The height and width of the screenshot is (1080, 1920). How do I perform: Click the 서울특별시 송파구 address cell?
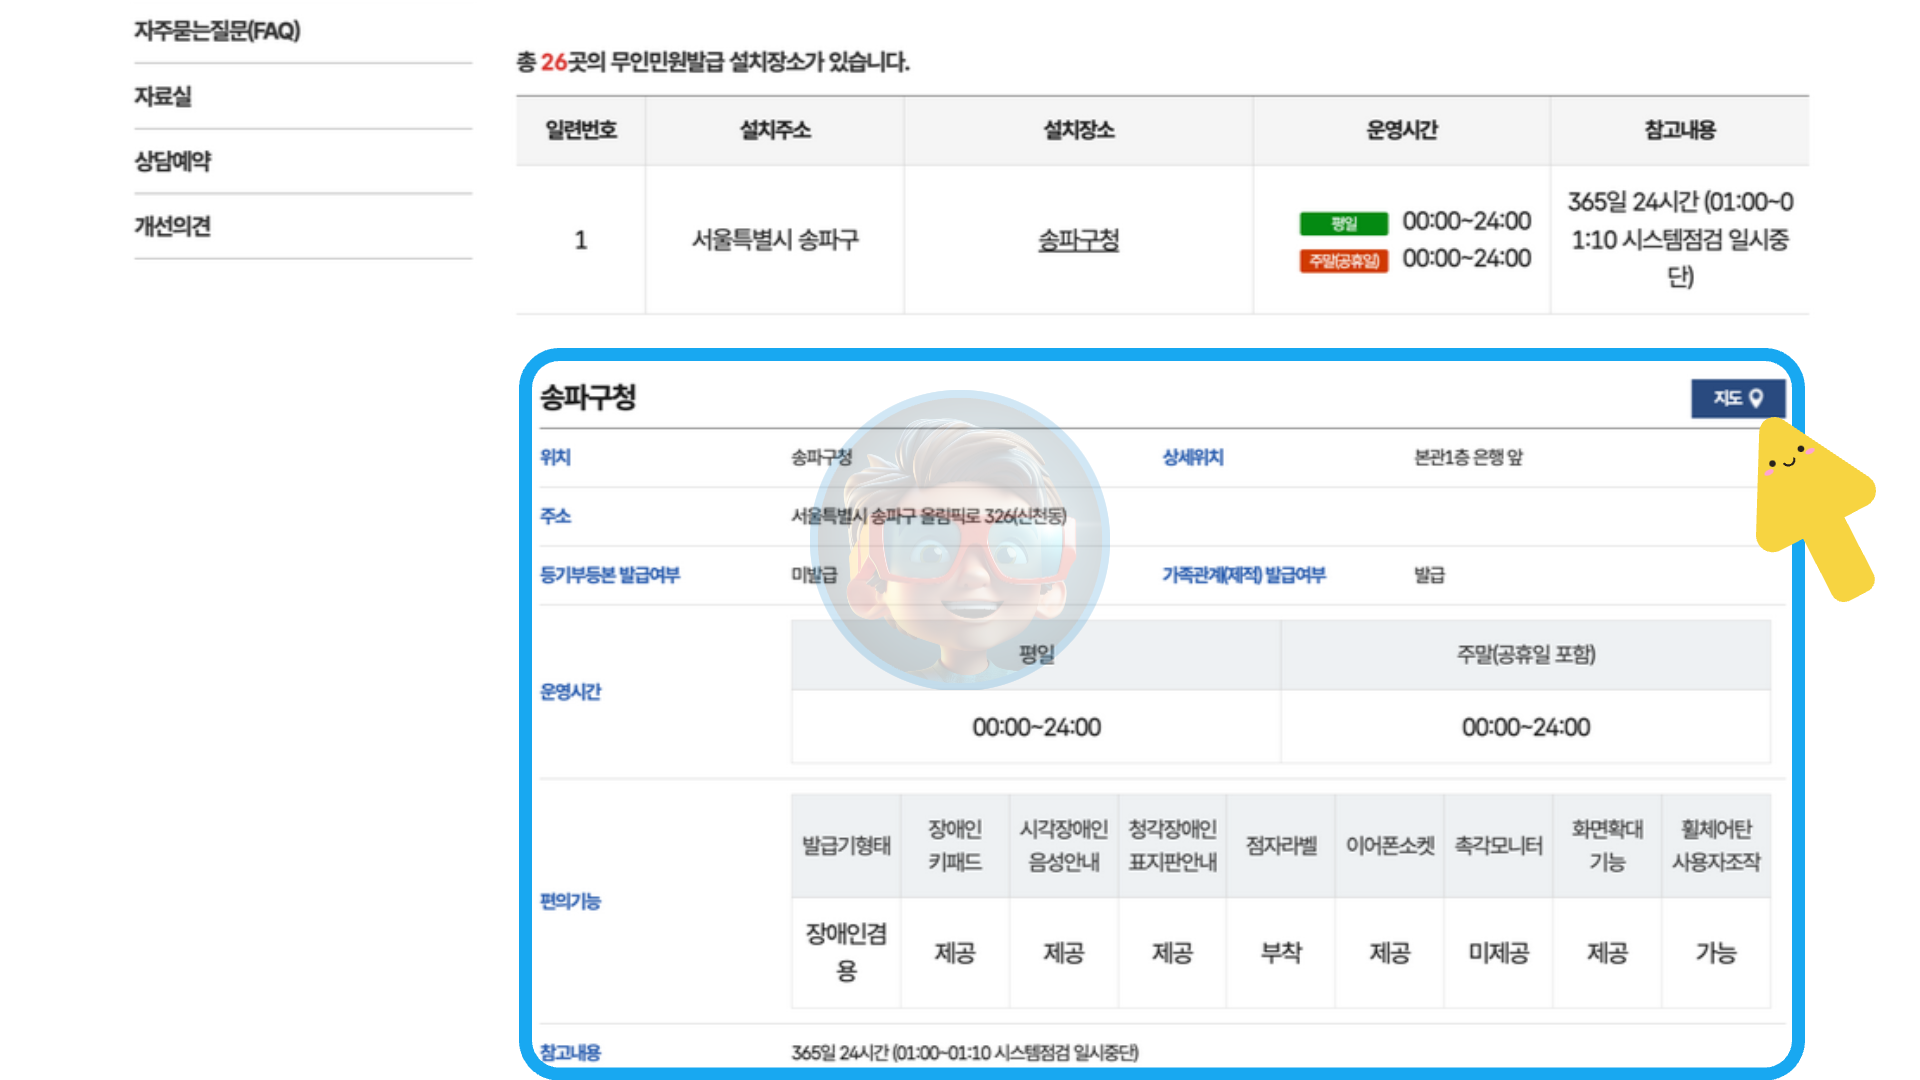[775, 240]
